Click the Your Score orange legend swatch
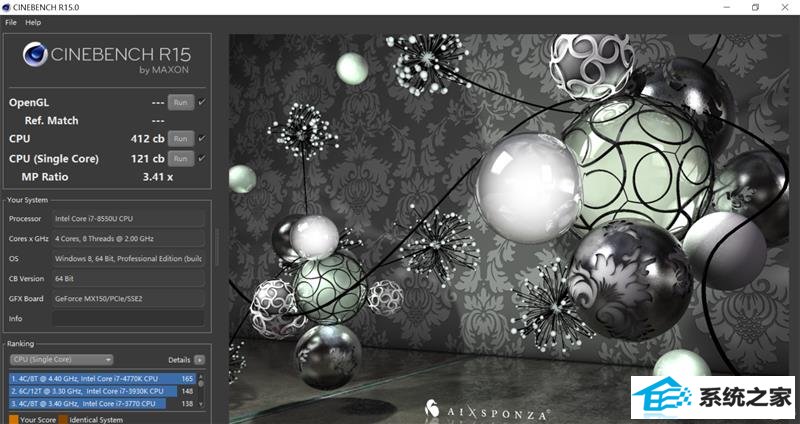 pyautogui.click(x=14, y=419)
